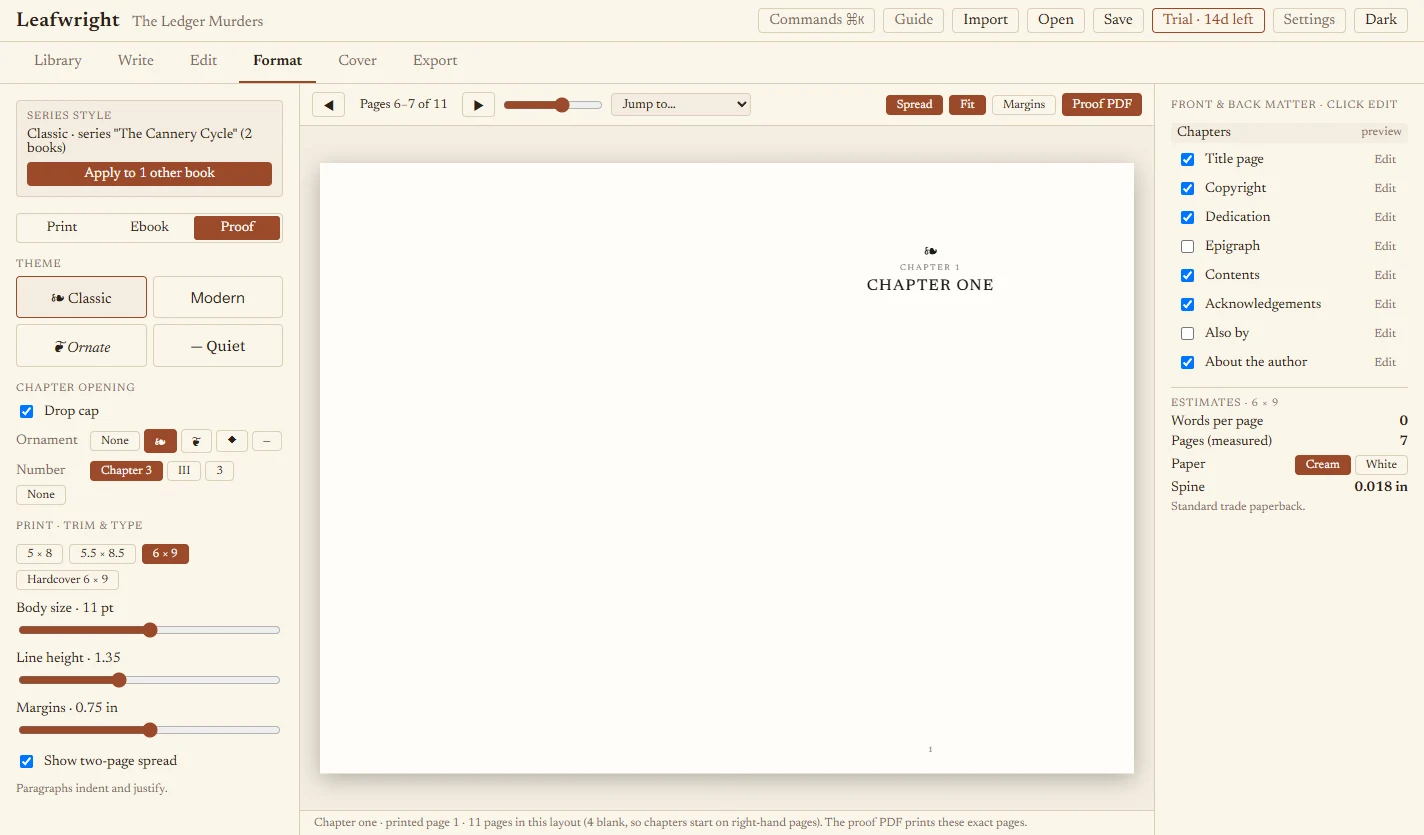The height and width of the screenshot is (835, 1424).
Task: Click the Trial 14d left button
Action: pyautogui.click(x=1208, y=20)
